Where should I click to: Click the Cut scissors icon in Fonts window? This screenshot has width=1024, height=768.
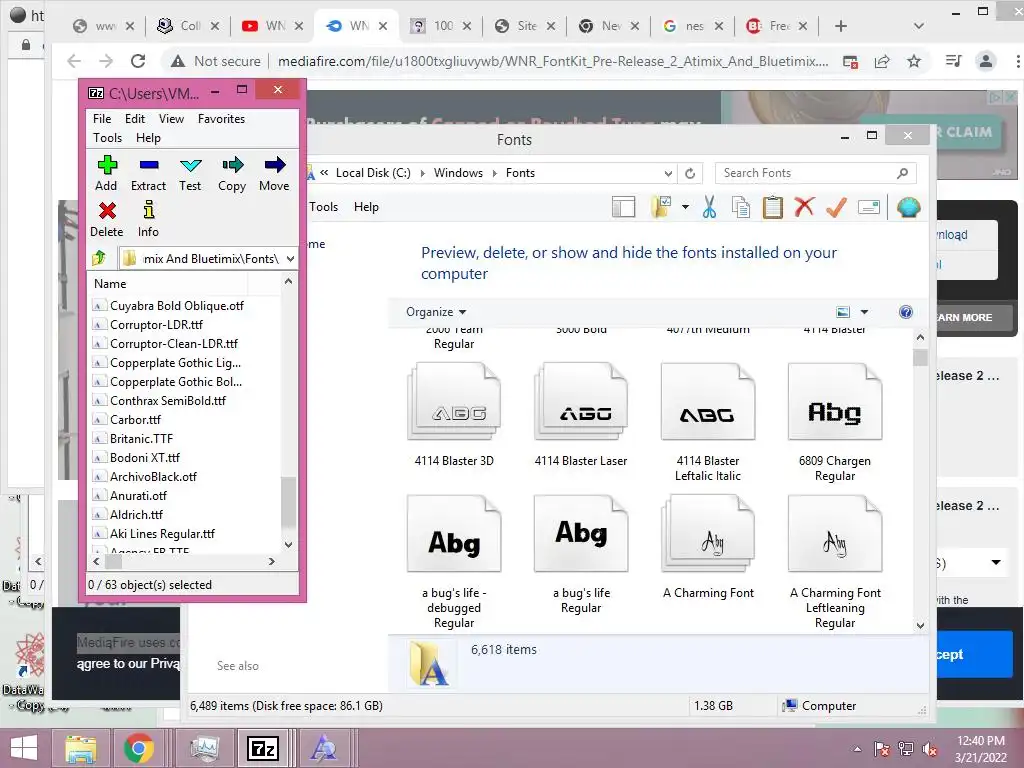point(709,207)
